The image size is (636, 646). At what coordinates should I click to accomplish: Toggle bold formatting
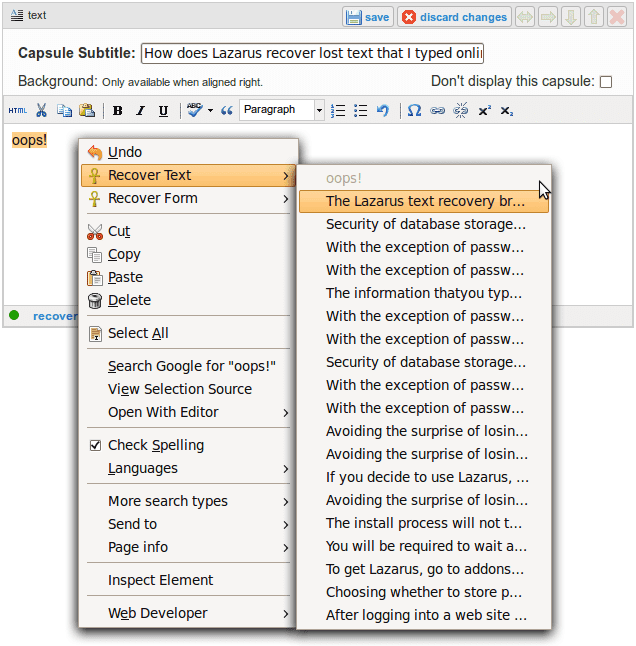[x=118, y=110]
